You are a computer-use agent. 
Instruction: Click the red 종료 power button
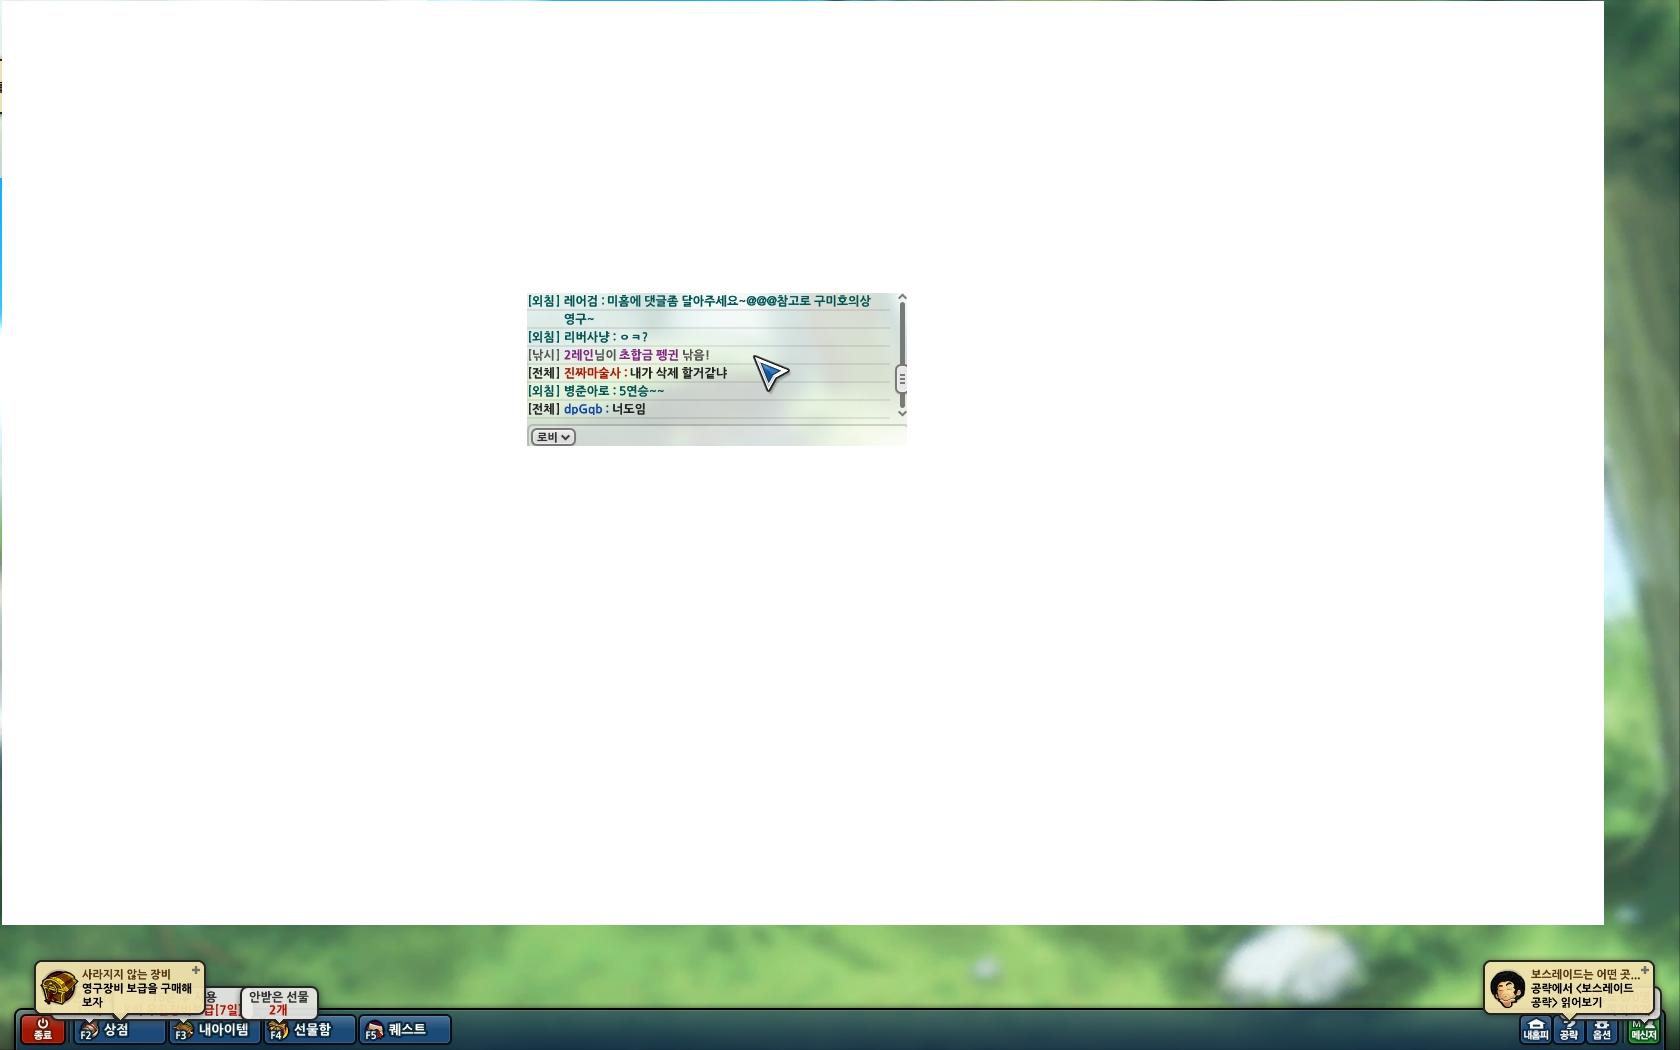click(43, 1029)
